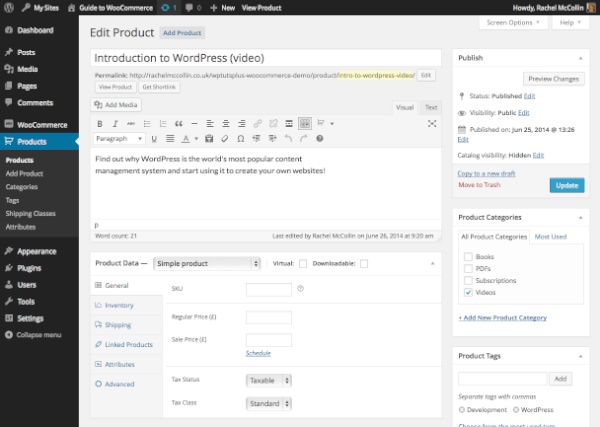
Task: Open the editor help question mark icon
Action: tap(320, 139)
